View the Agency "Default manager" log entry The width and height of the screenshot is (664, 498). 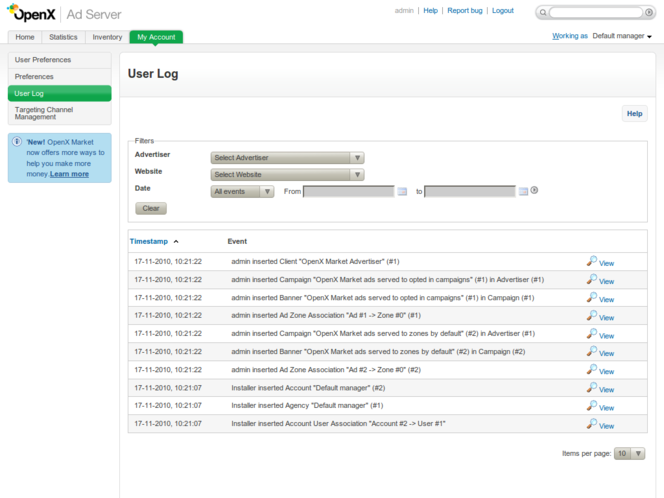600,406
